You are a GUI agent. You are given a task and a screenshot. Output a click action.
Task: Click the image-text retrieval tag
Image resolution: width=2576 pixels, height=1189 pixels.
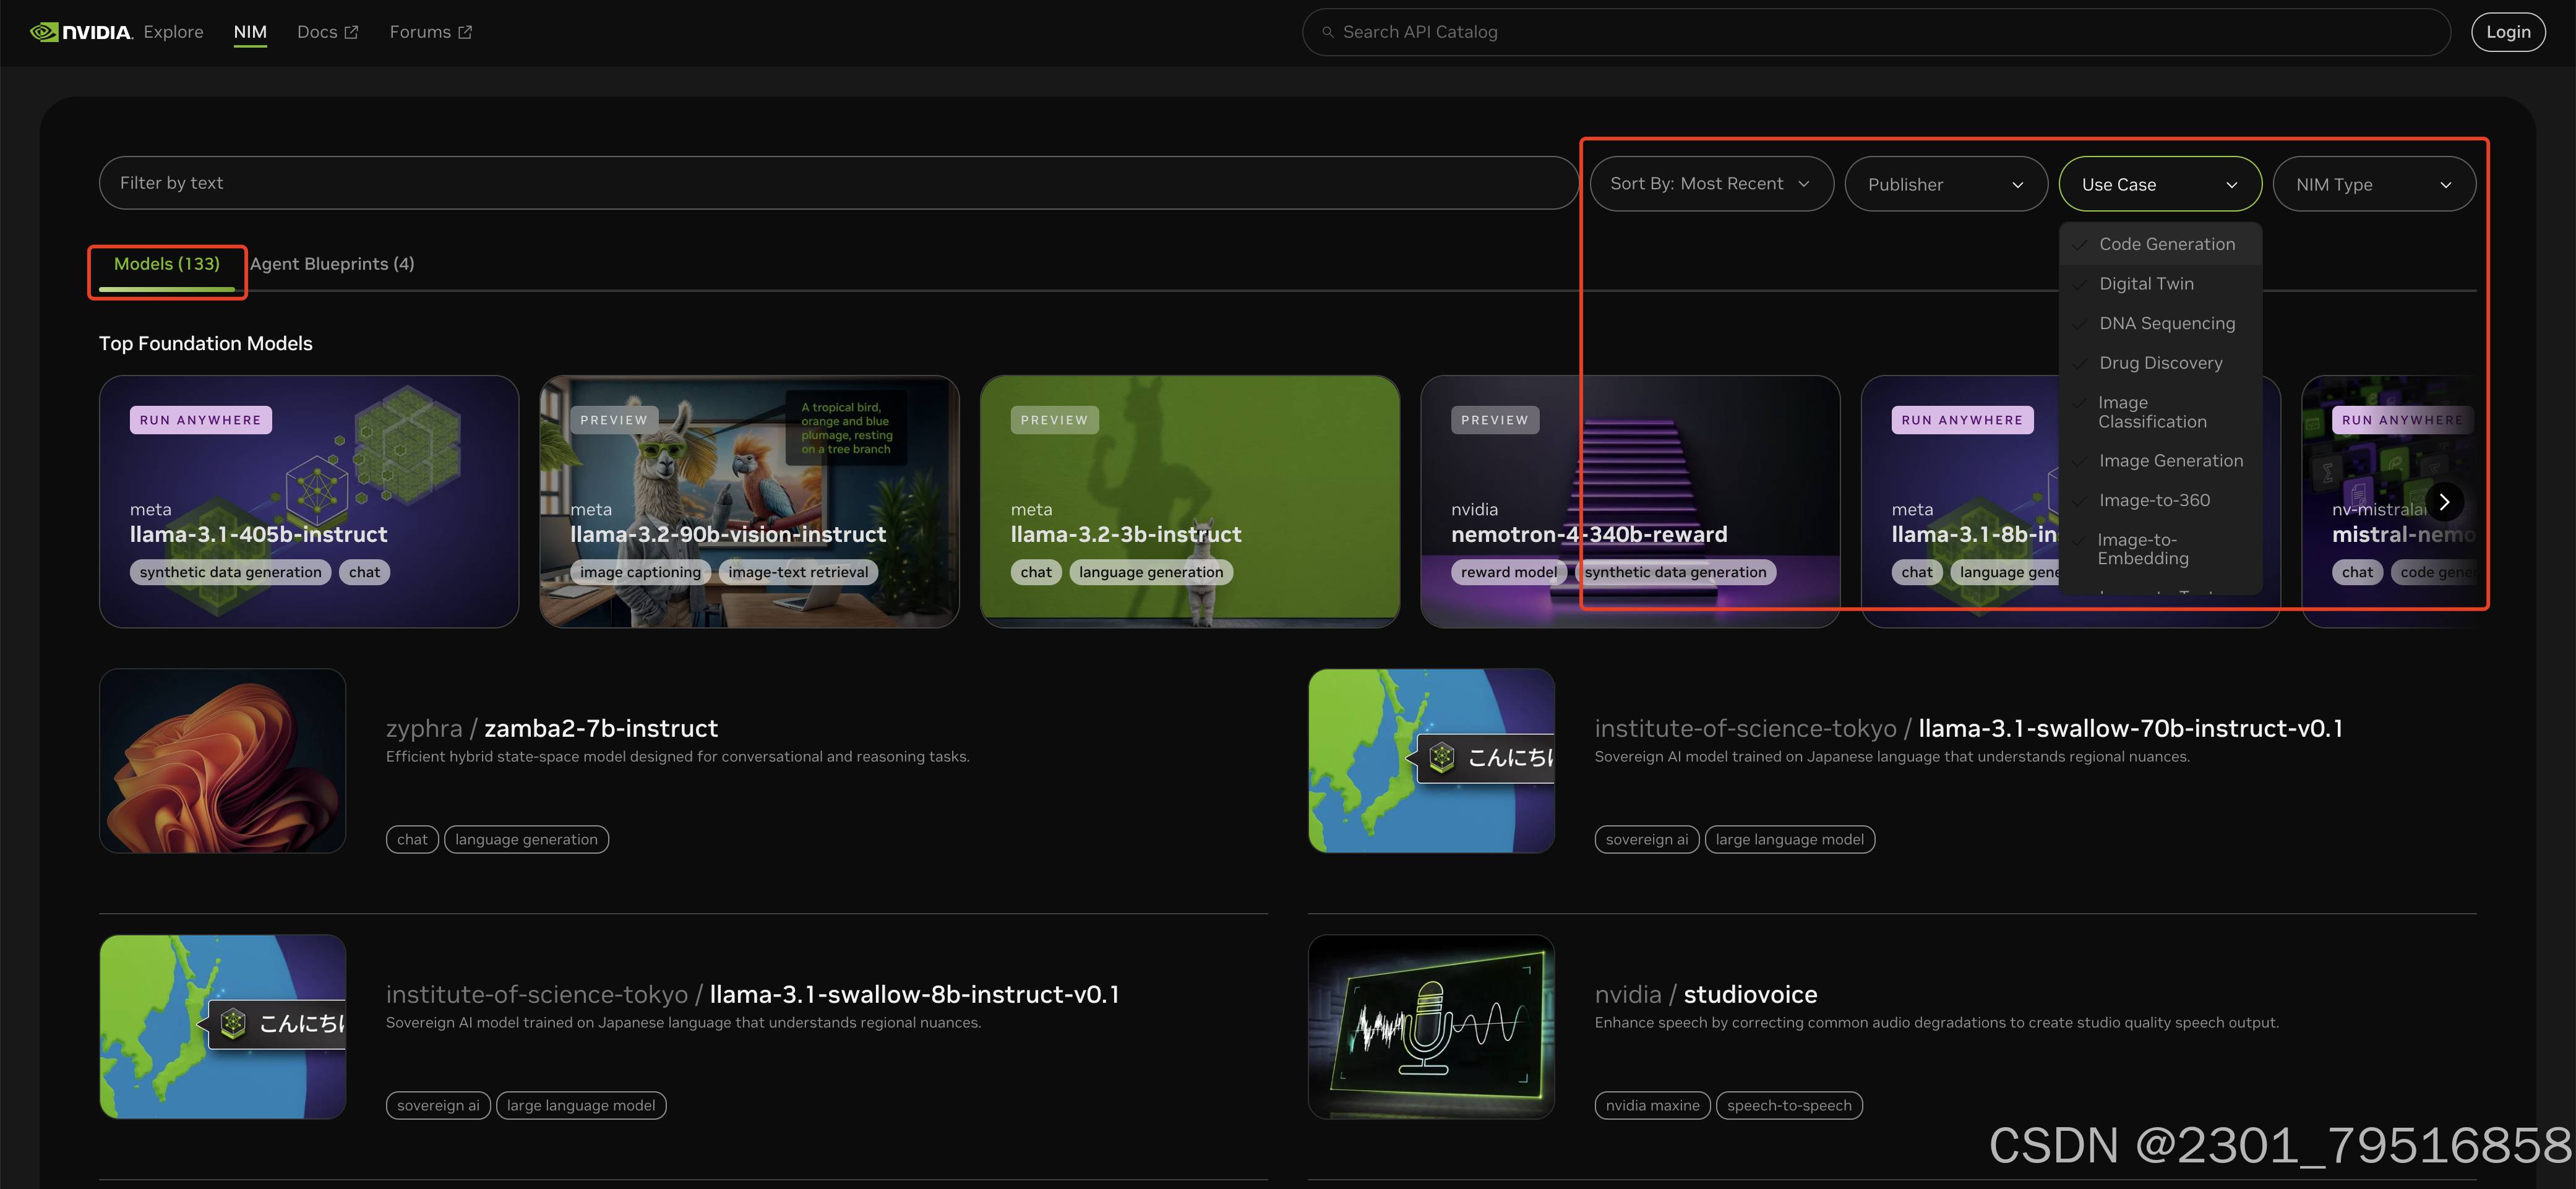pyautogui.click(x=798, y=572)
